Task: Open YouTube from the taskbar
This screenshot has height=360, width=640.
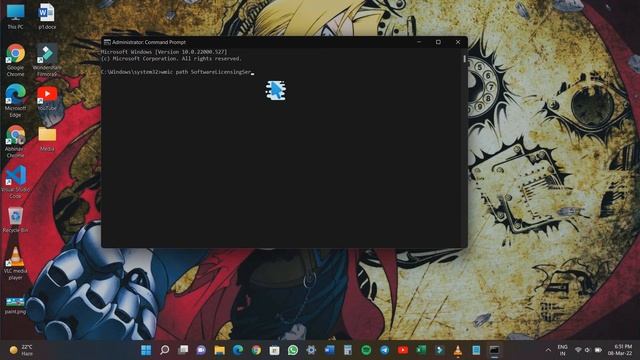Action: click(403, 350)
